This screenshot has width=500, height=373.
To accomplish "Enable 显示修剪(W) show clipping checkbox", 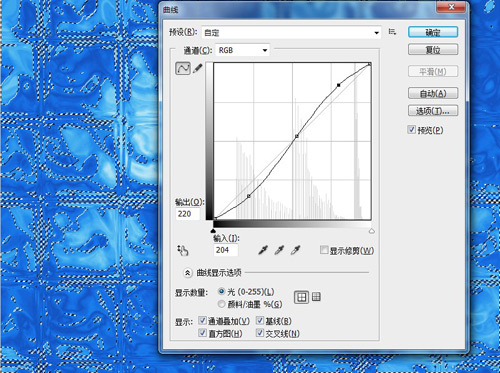I will [x=324, y=250].
